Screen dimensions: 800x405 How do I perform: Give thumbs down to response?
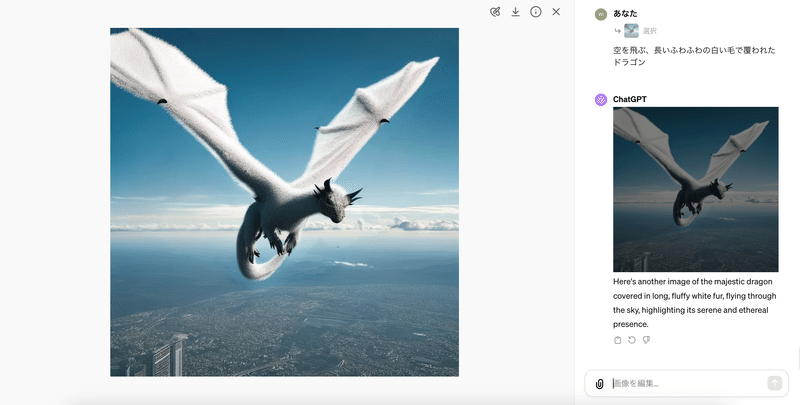(x=646, y=340)
